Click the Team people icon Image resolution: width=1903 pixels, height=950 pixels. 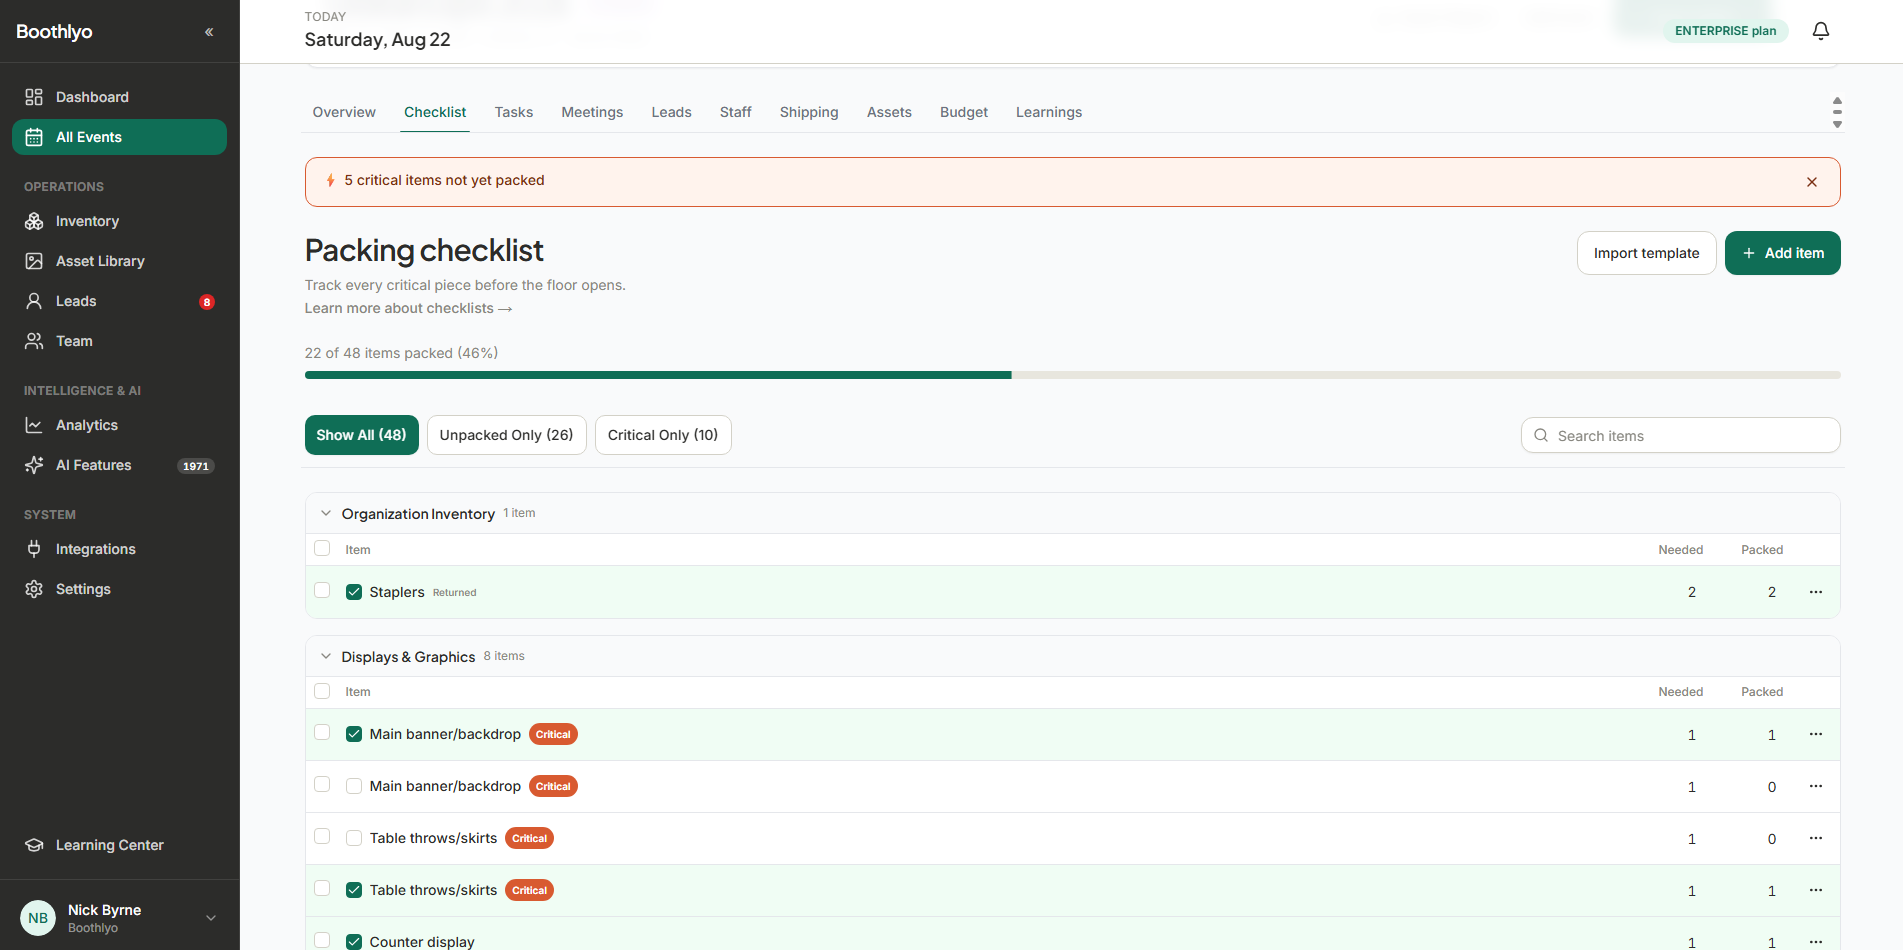pyautogui.click(x=34, y=341)
